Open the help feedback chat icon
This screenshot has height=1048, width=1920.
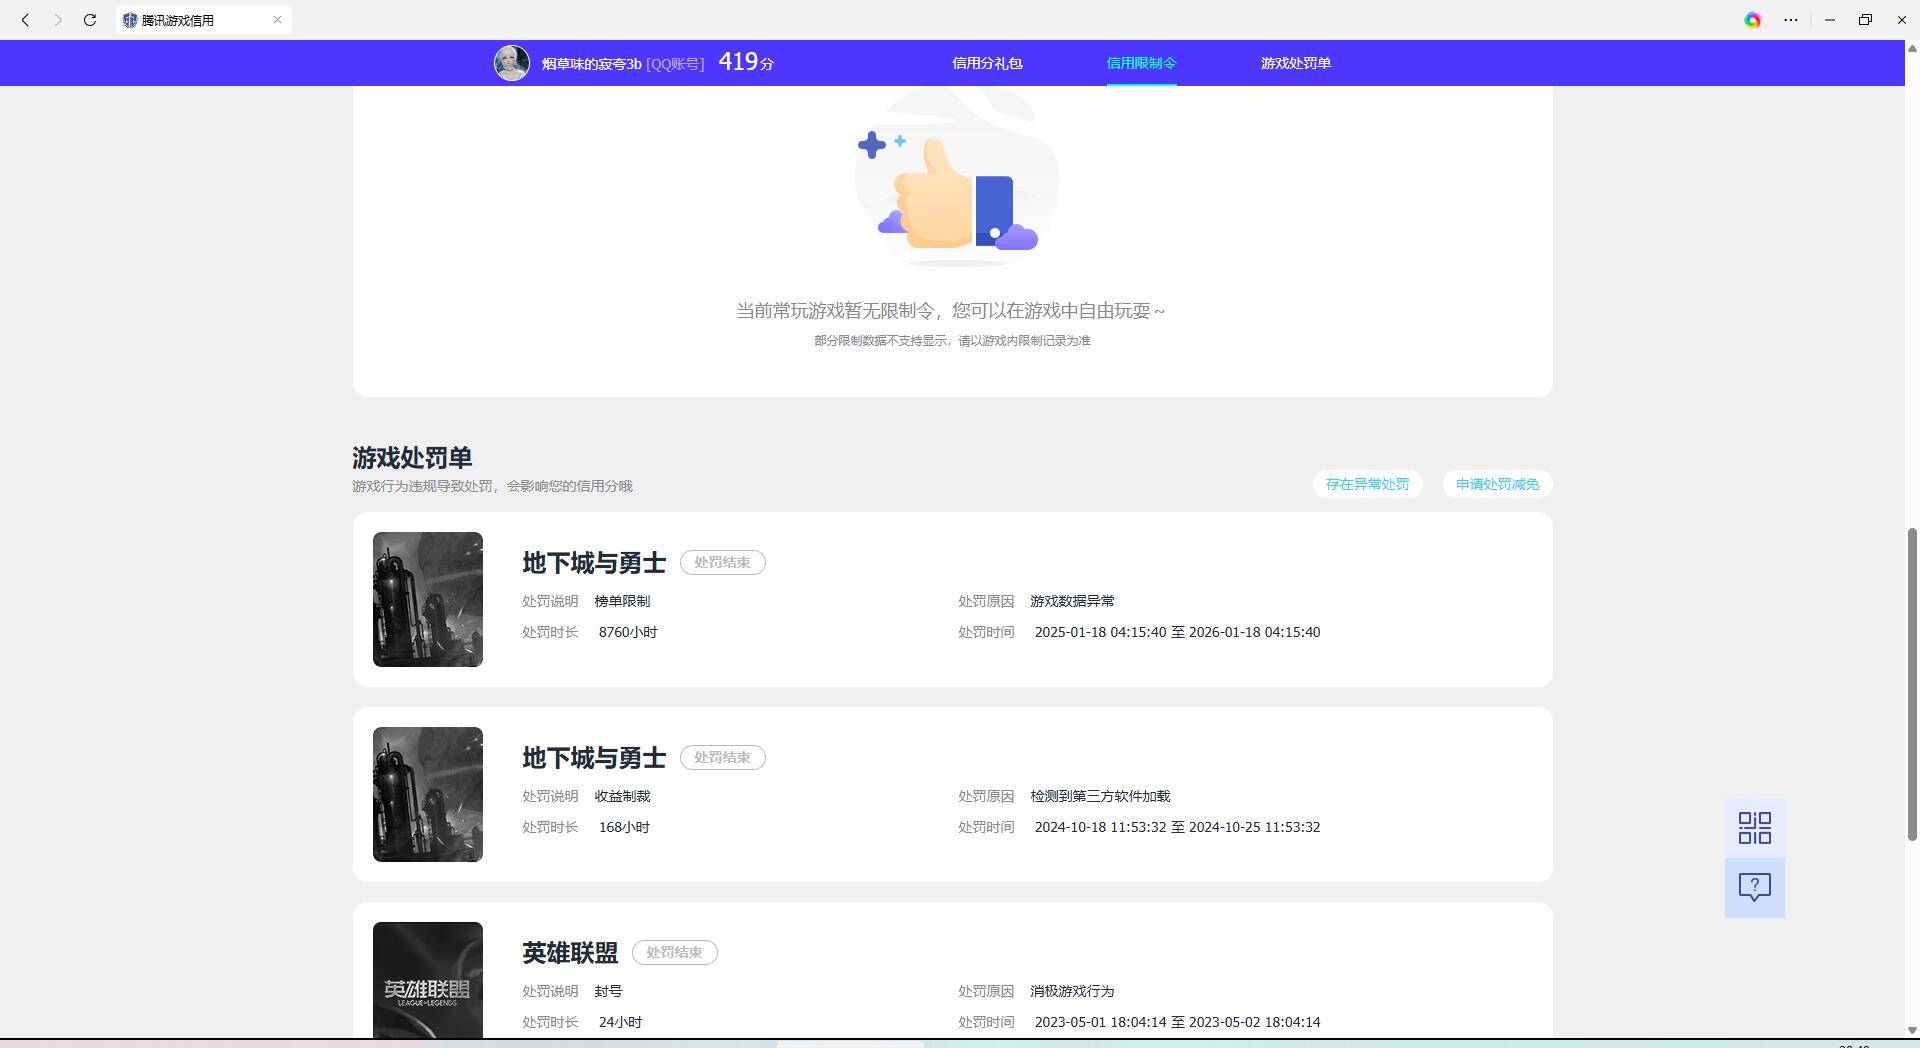tap(1754, 887)
